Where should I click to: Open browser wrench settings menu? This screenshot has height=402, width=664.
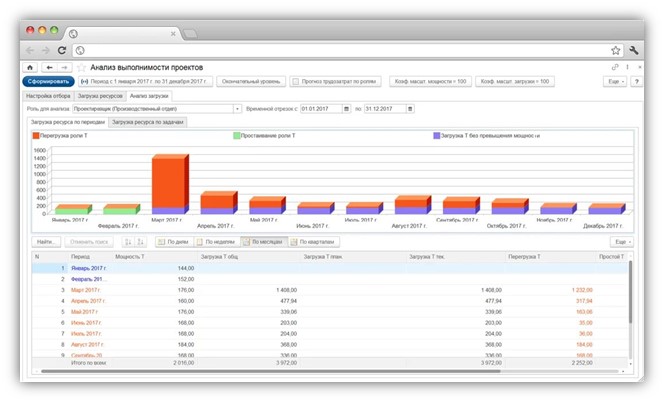coord(633,49)
